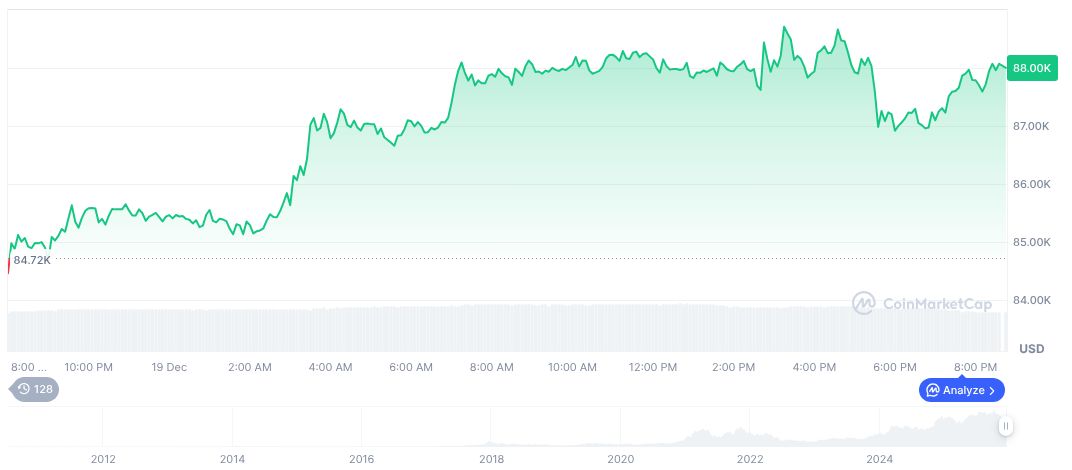Jump to 2018 on the navigator timeline
Screen dimensions: 1072x470
coord(491,459)
